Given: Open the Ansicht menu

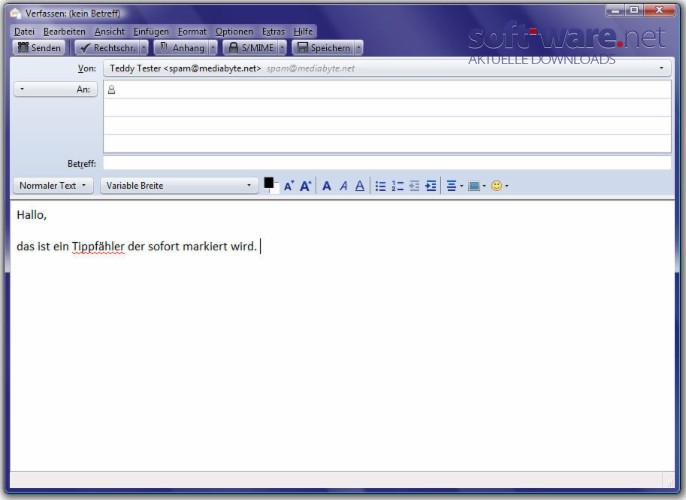Looking at the screenshot, I should 109,31.
